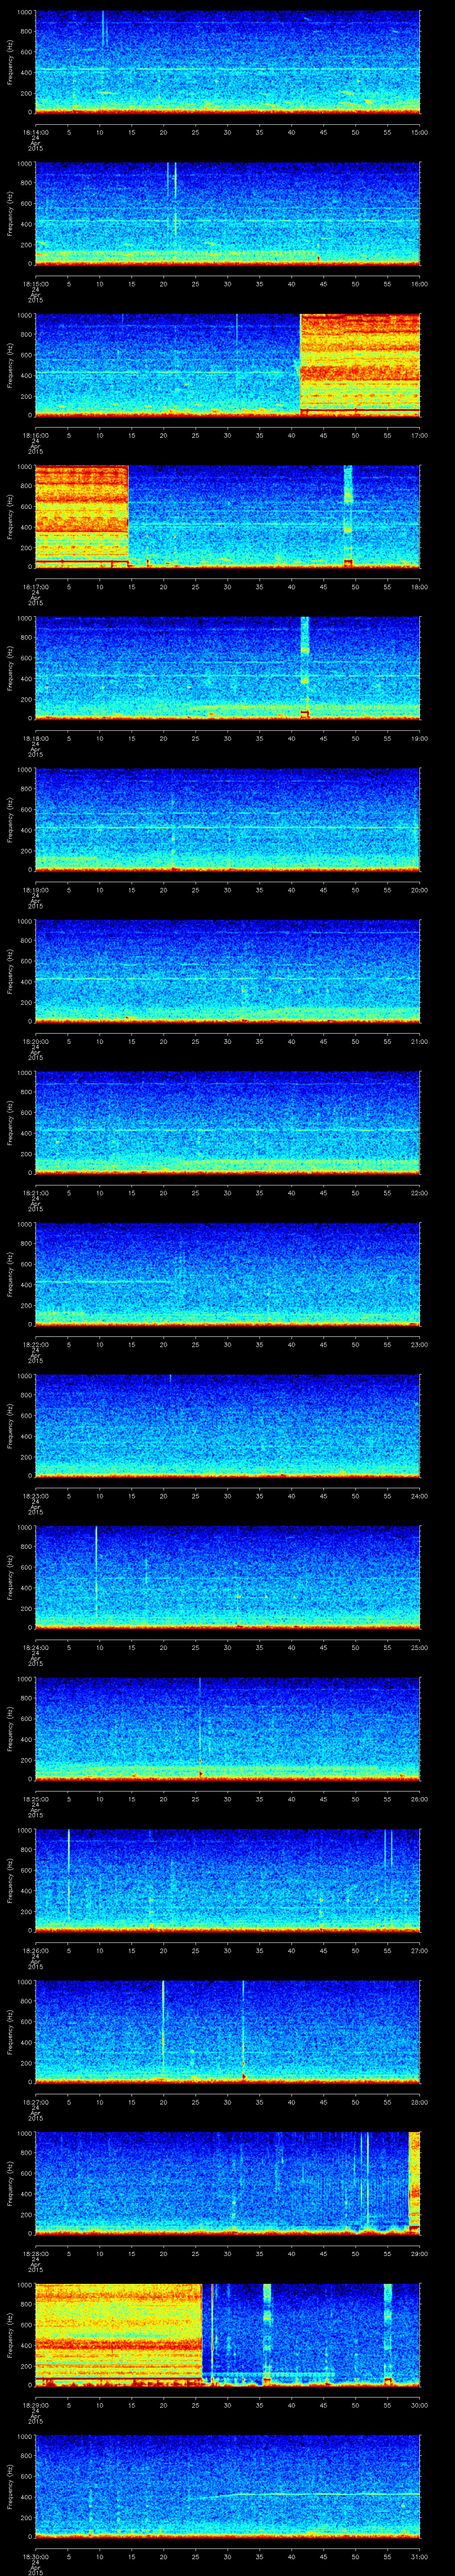This screenshot has width=455, height=2576.
Task: Click the Frequency (Hz) axis label of the 18:14:00 panel
Action: click(x=10, y=62)
